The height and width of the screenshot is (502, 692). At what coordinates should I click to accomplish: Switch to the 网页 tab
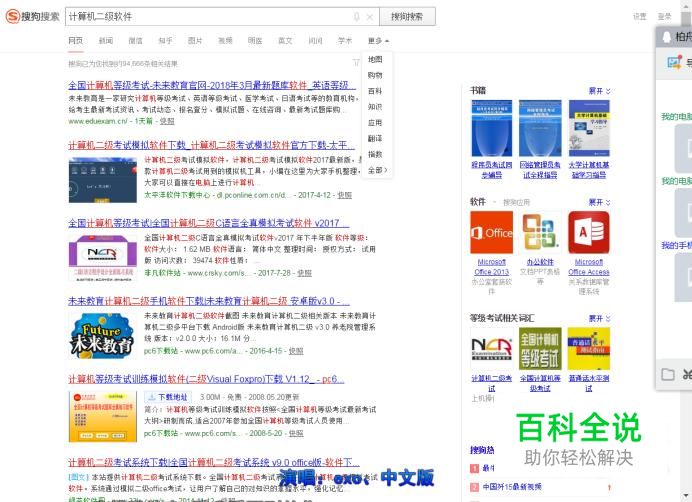coord(75,41)
